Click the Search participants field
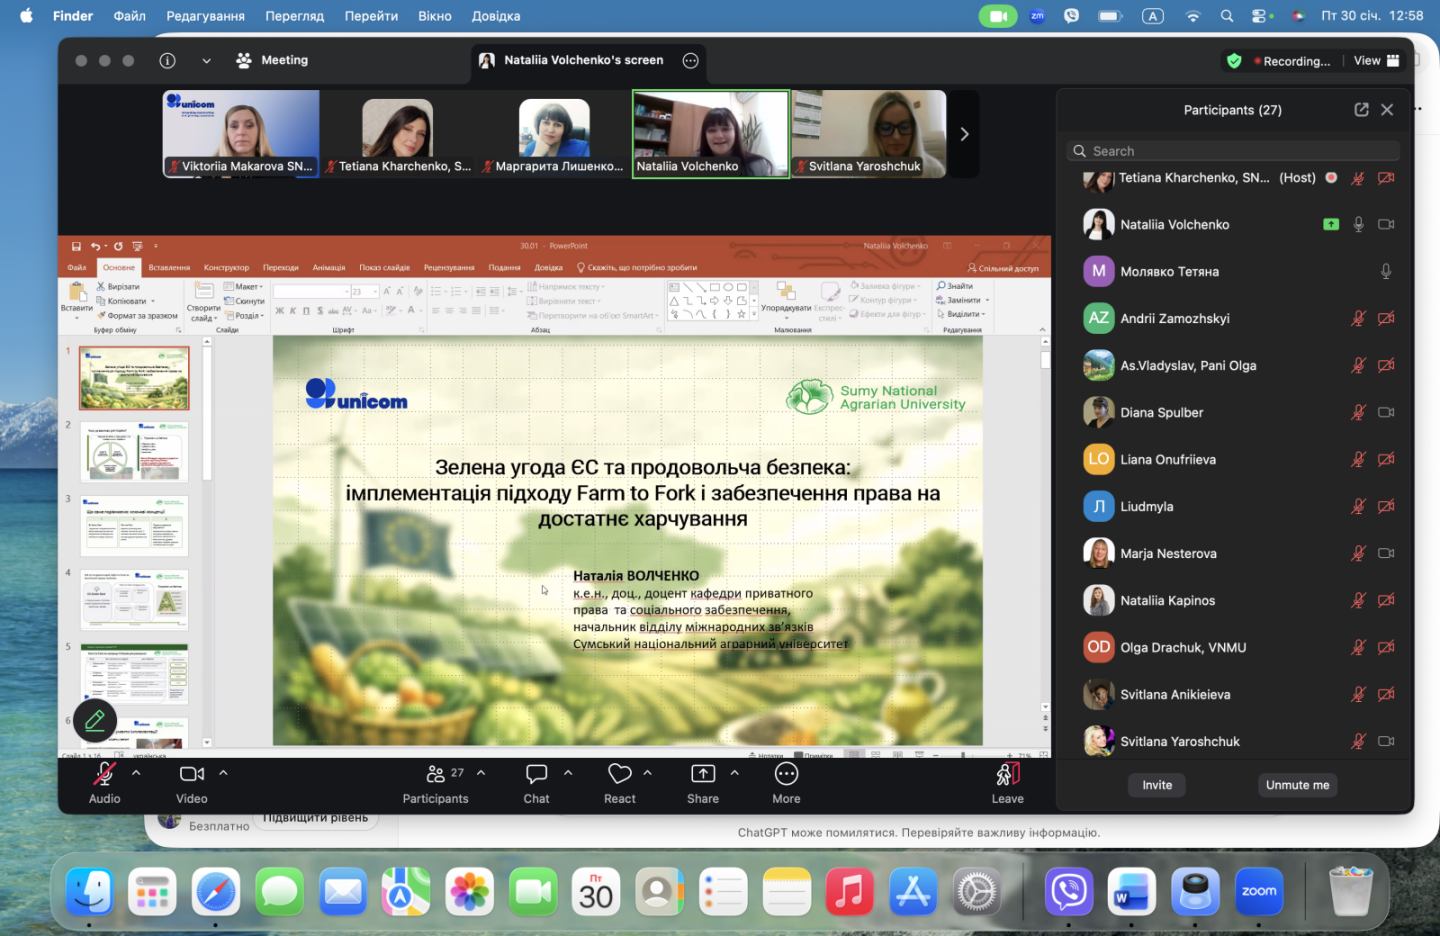This screenshot has height=936, width=1440. pos(1233,151)
